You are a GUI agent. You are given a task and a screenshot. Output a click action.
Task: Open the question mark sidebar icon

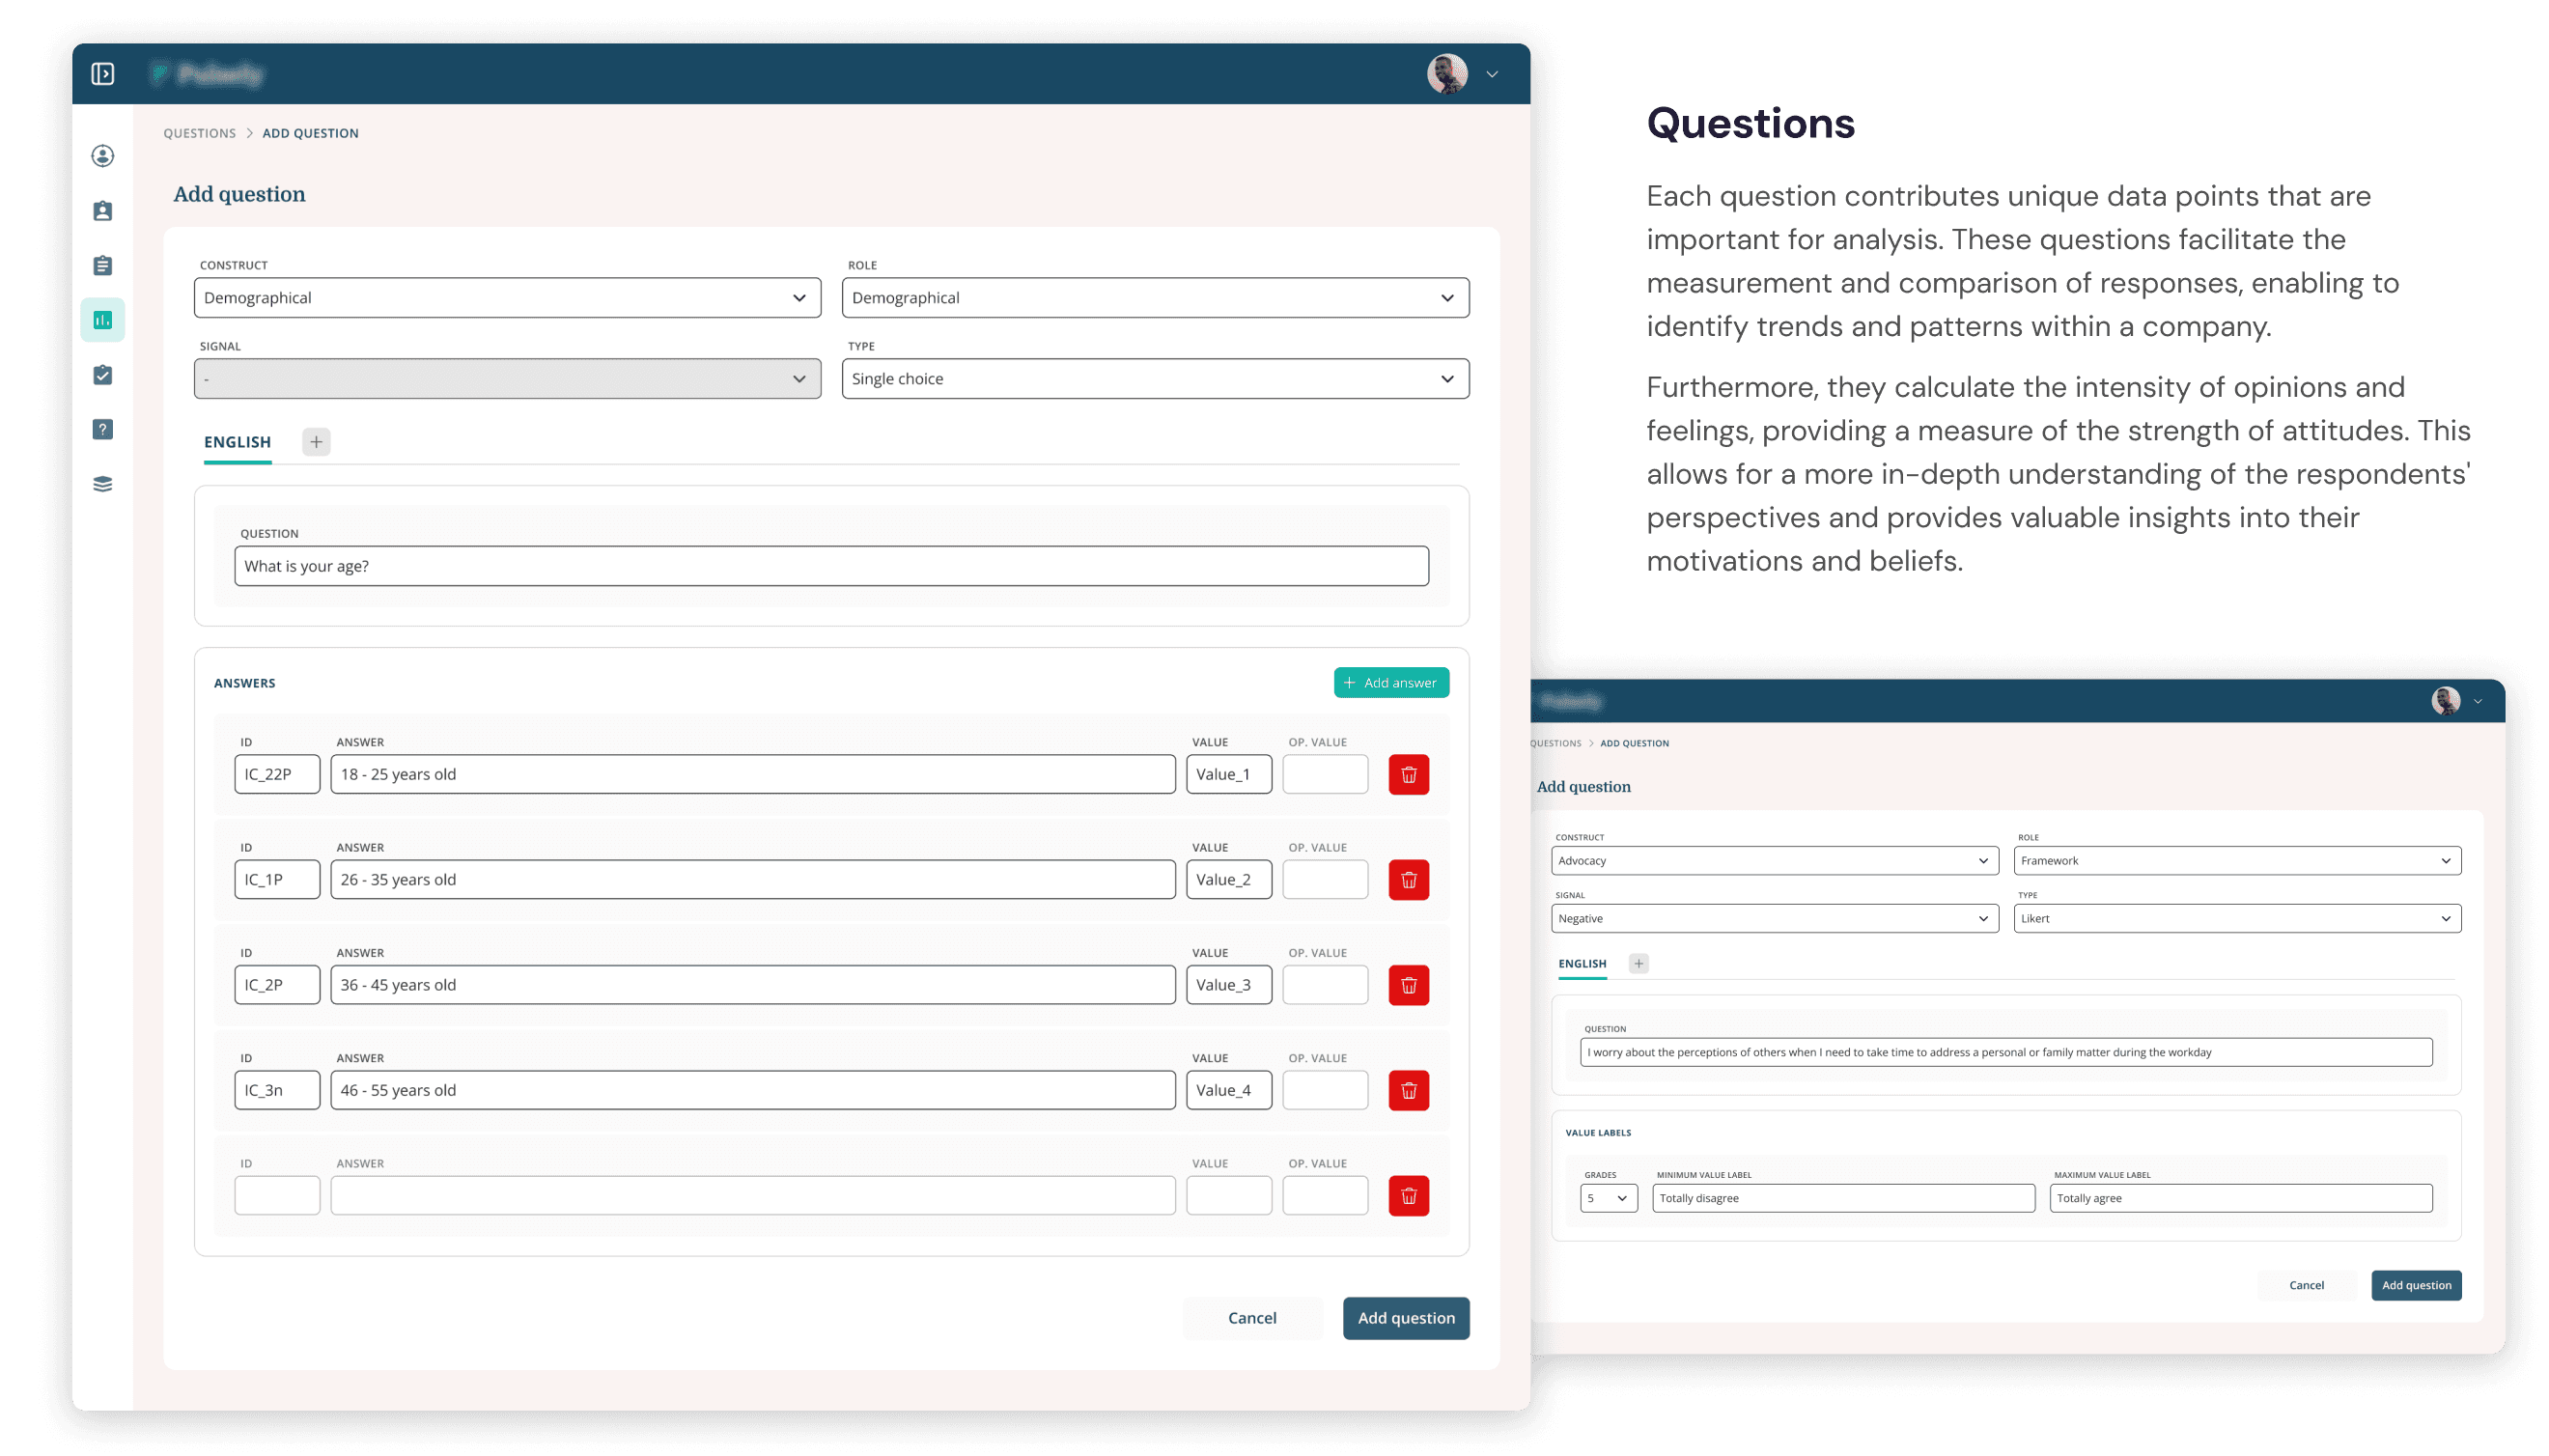click(103, 430)
